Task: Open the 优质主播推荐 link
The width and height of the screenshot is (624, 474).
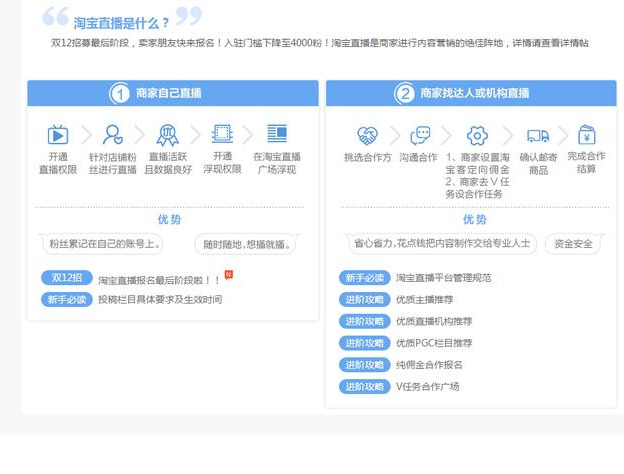Action: 424,300
